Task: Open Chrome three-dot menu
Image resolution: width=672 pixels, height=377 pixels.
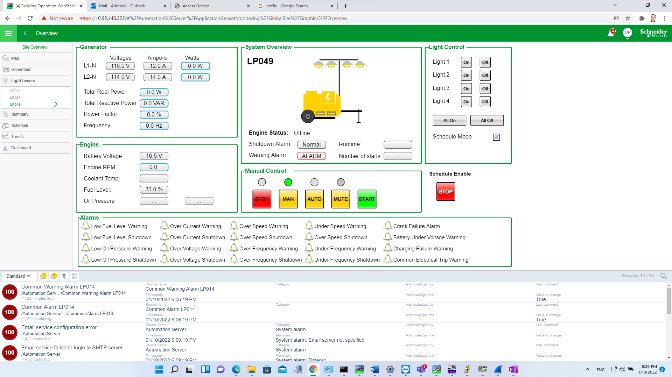Action: pos(665,18)
